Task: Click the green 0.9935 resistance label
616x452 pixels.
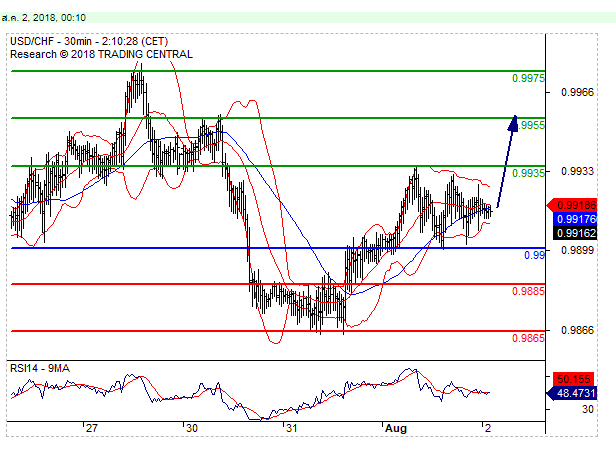Action: (x=528, y=173)
